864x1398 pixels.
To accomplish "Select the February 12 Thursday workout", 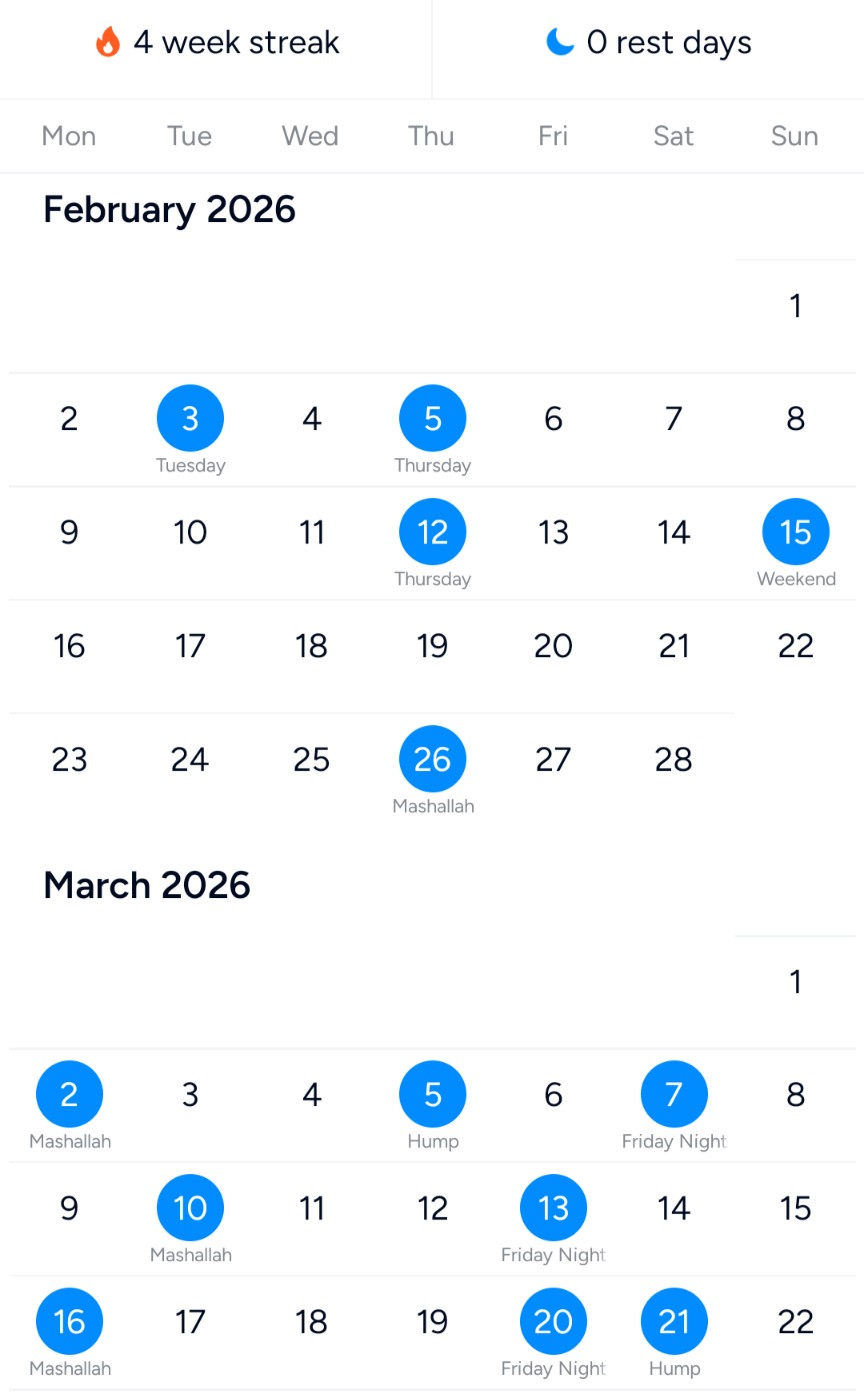I will coord(432,532).
